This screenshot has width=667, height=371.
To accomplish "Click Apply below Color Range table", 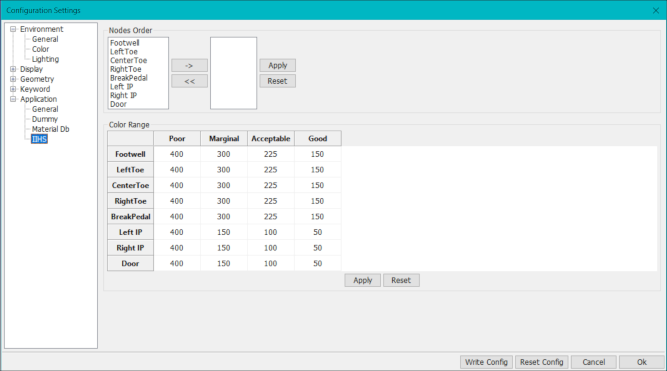I will tap(362, 280).
